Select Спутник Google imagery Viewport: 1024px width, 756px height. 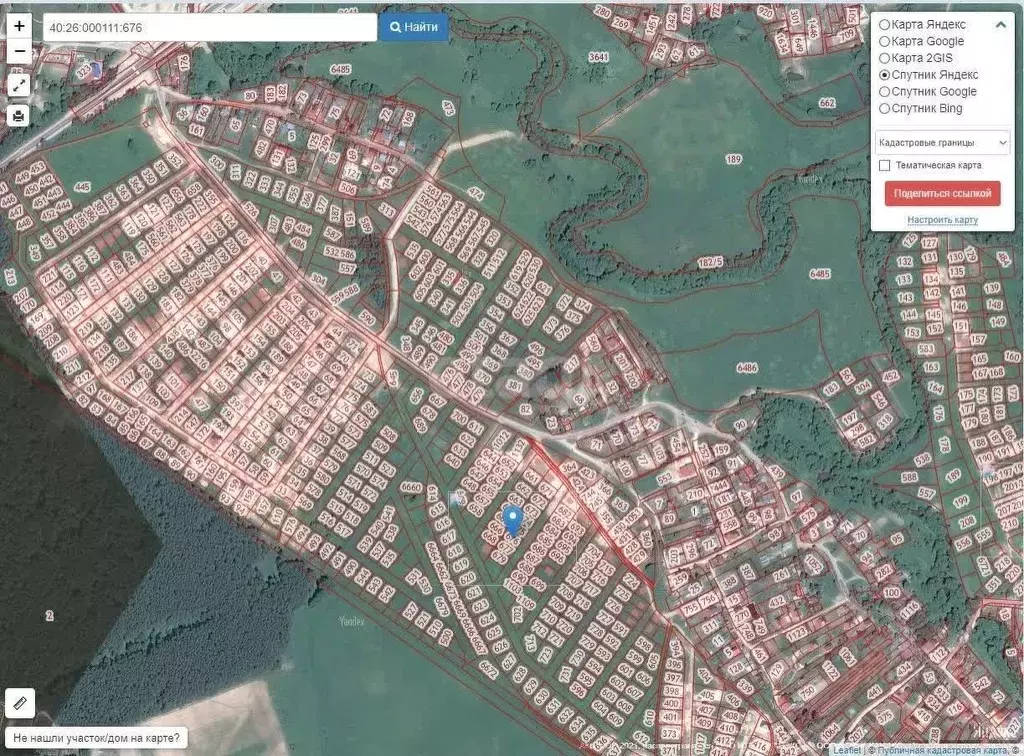tap(885, 92)
